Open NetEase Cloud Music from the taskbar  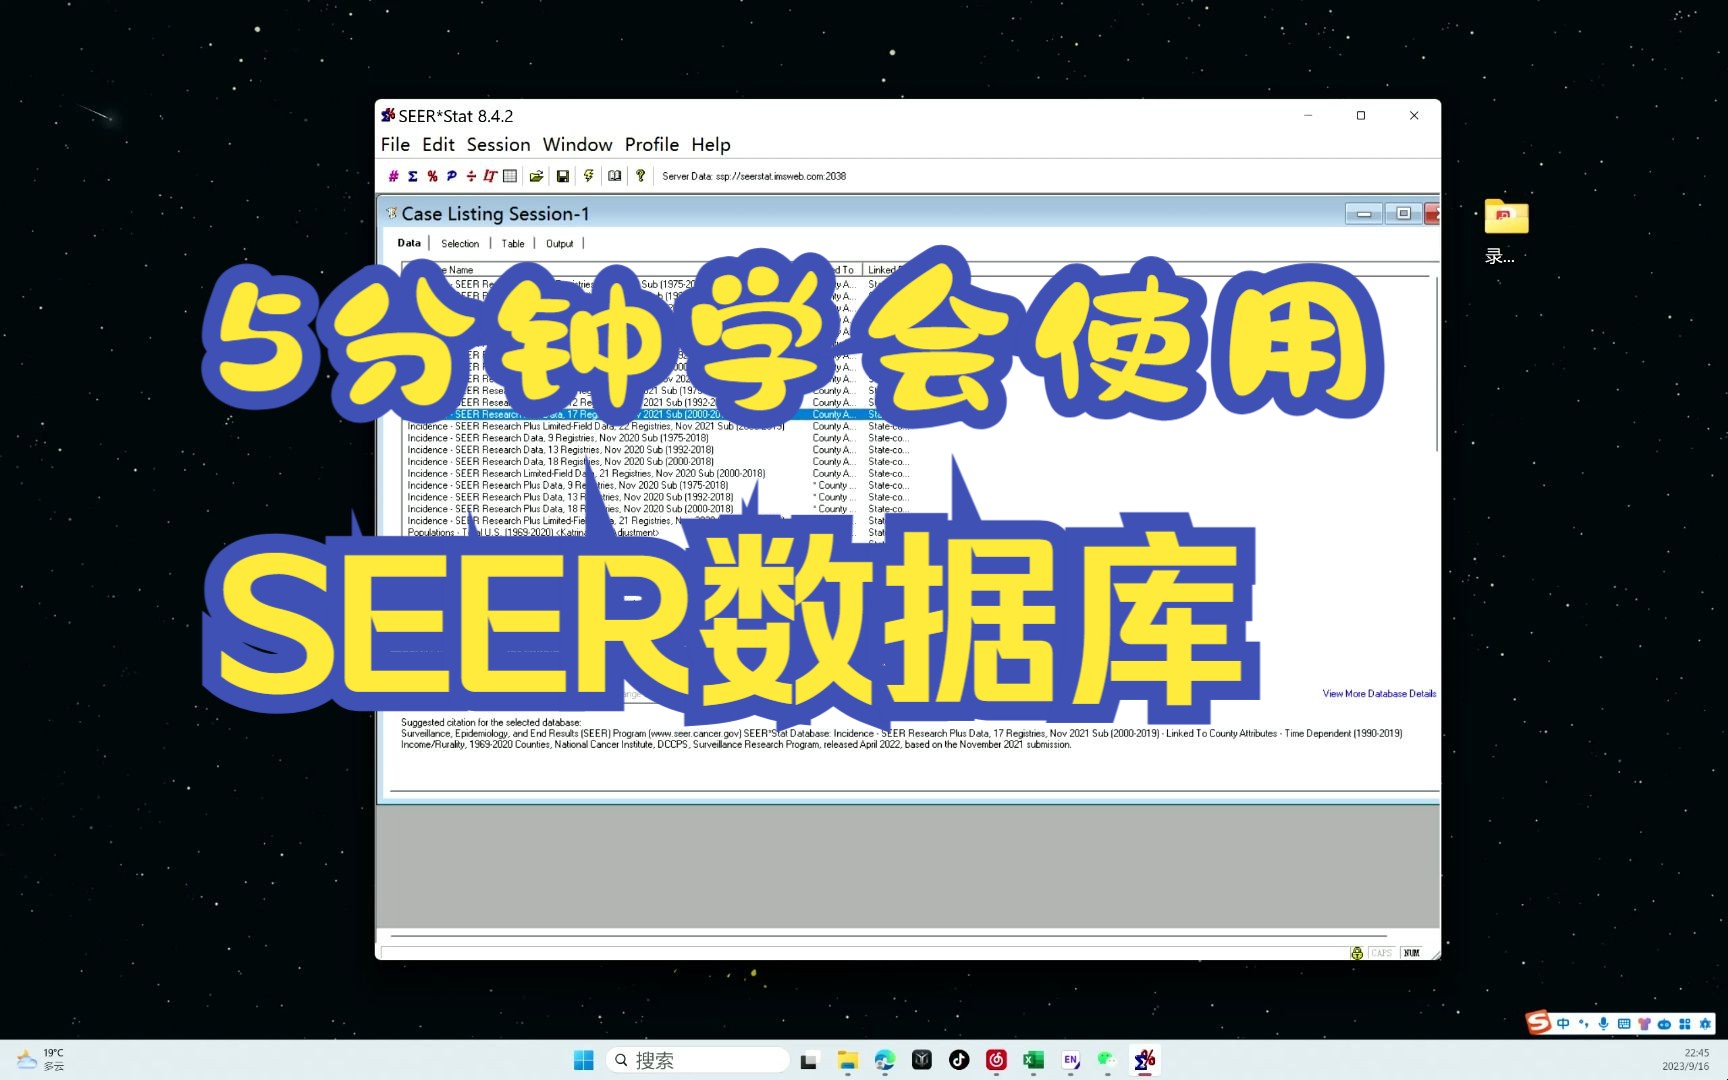(x=996, y=1060)
